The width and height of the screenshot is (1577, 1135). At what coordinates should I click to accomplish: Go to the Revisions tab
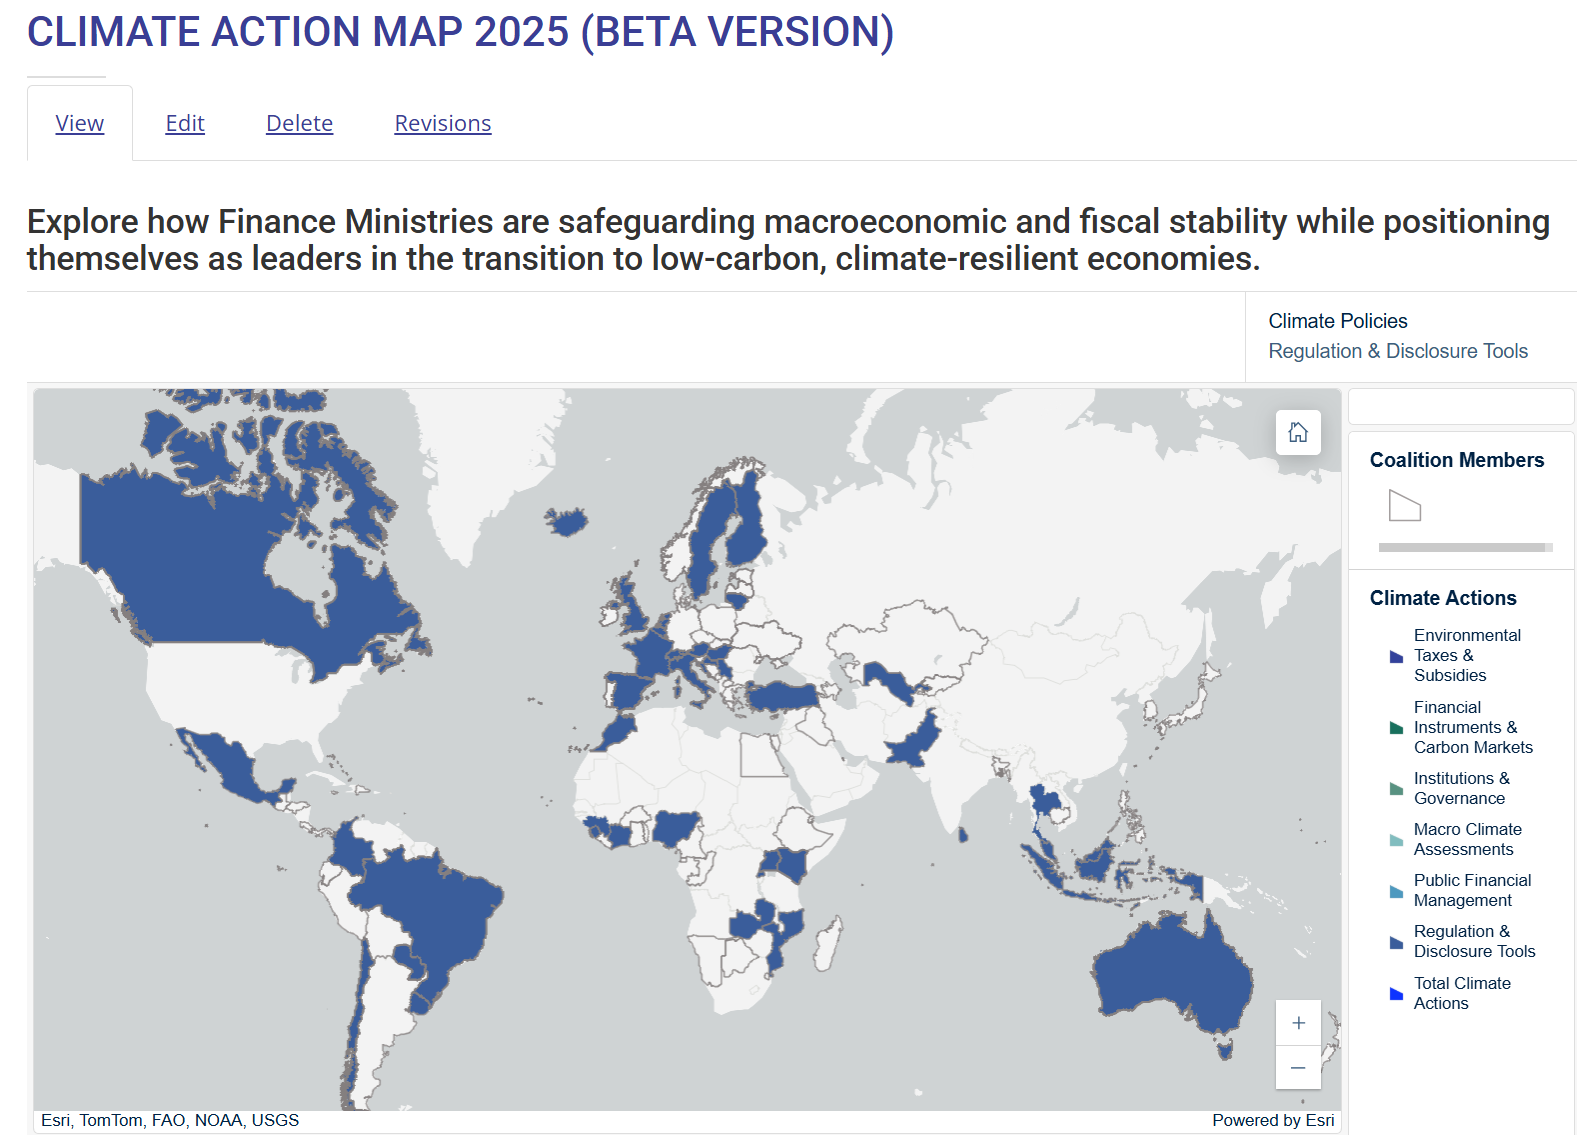tap(443, 123)
